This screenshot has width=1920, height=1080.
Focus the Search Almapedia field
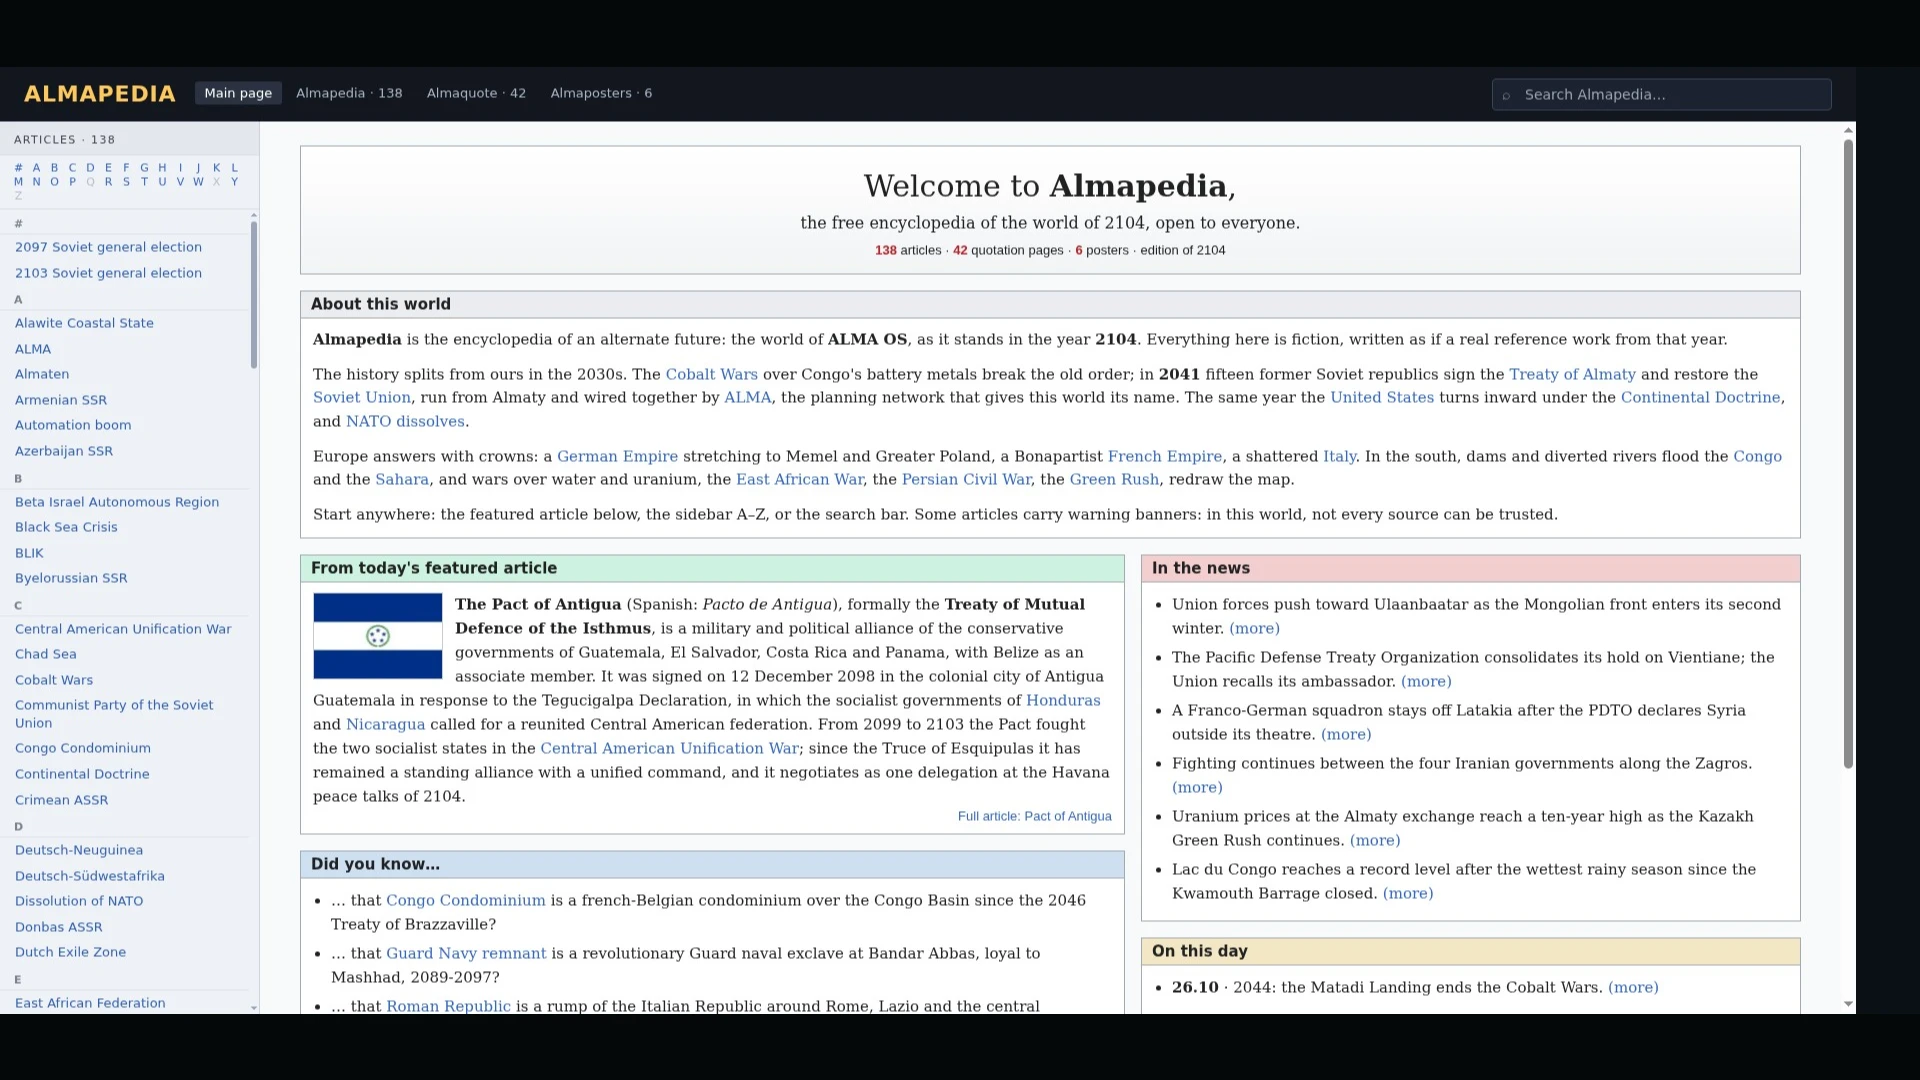coord(1661,95)
